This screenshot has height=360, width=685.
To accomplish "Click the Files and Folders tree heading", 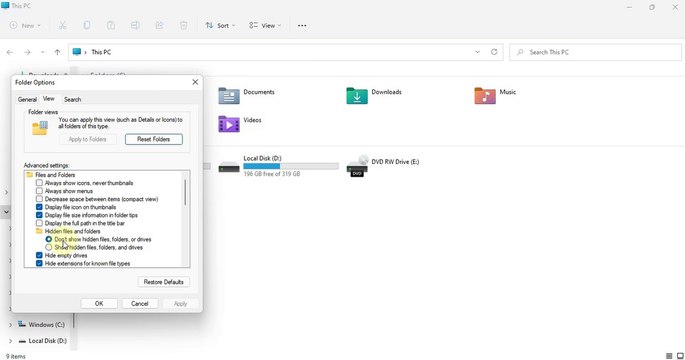I will pyautogui.click(x=55, y=175).
